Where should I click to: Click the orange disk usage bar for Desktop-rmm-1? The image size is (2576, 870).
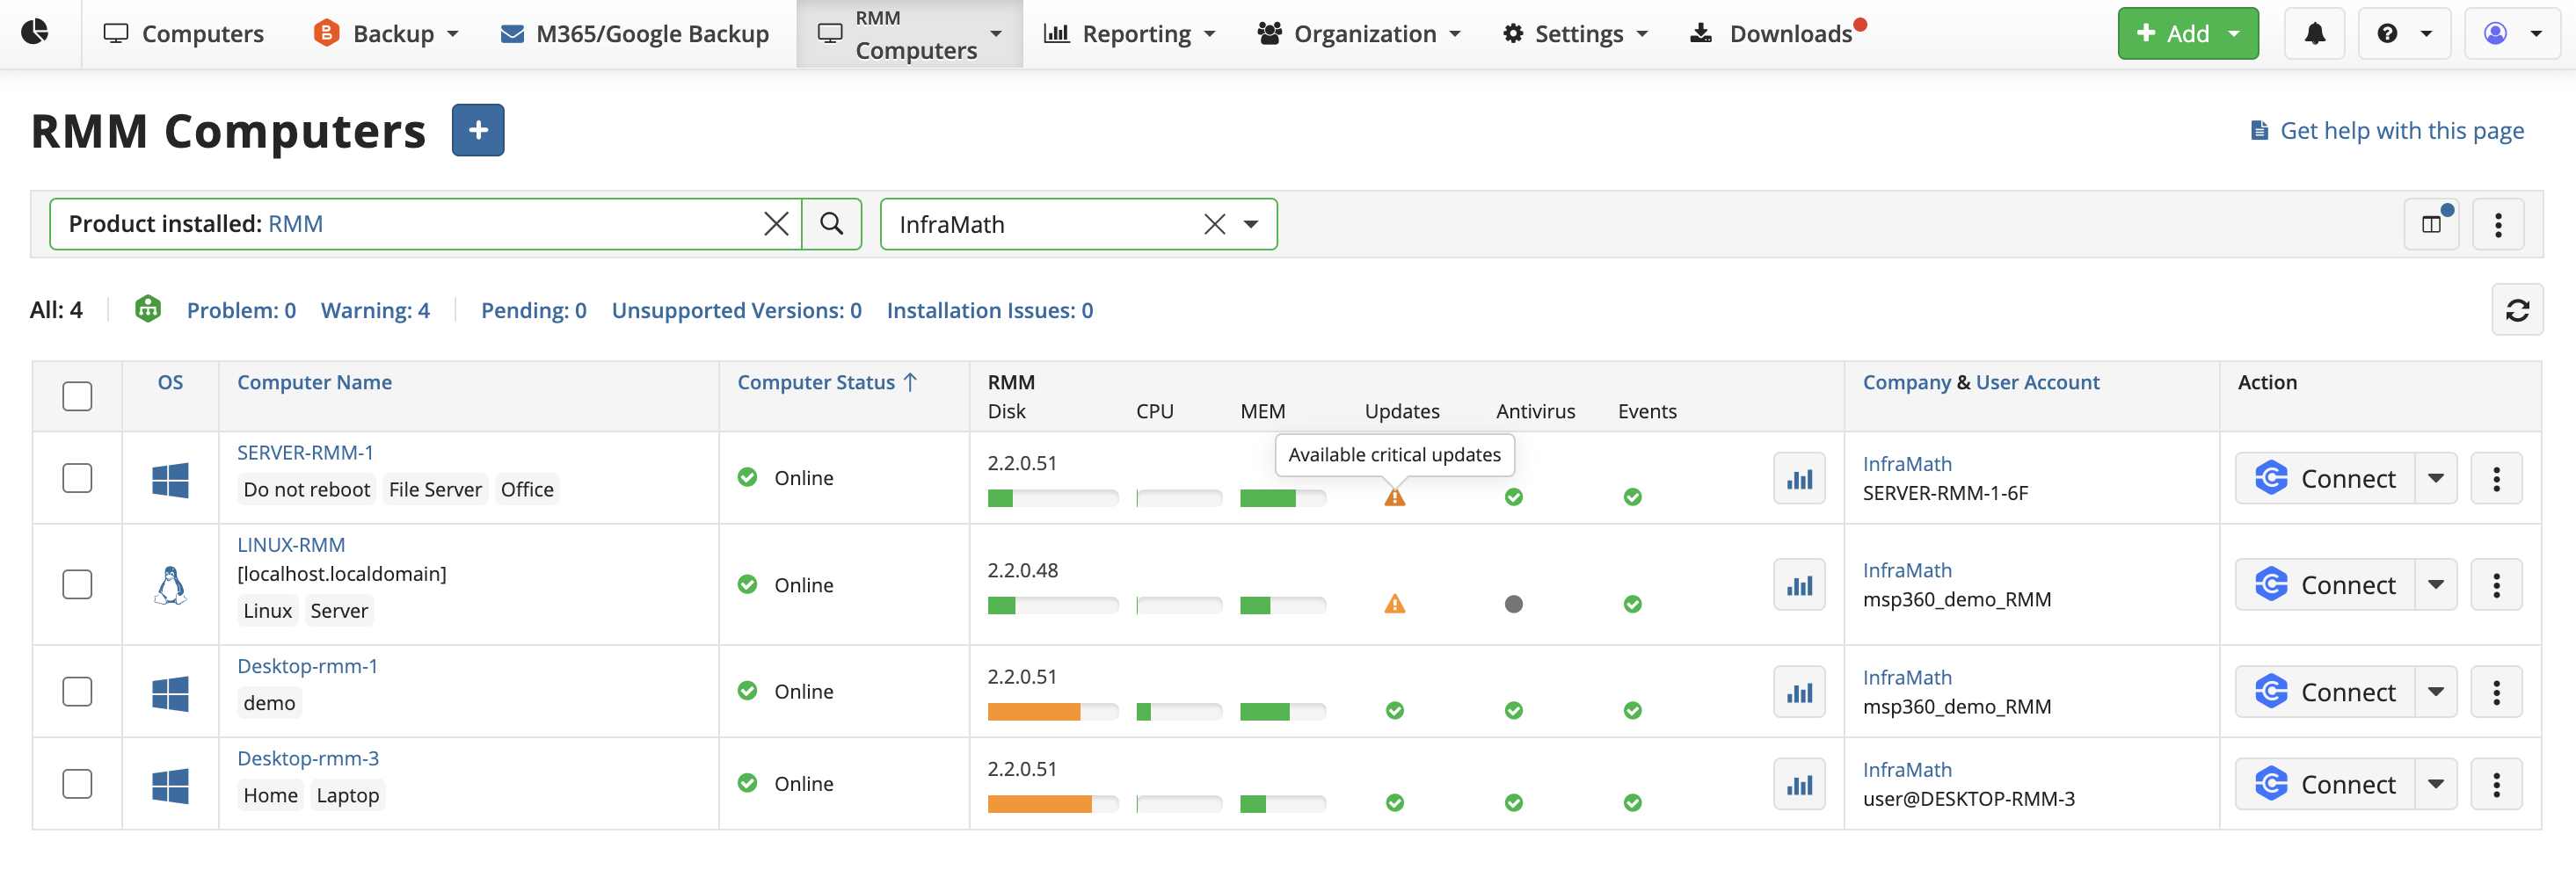(1033, 711)
